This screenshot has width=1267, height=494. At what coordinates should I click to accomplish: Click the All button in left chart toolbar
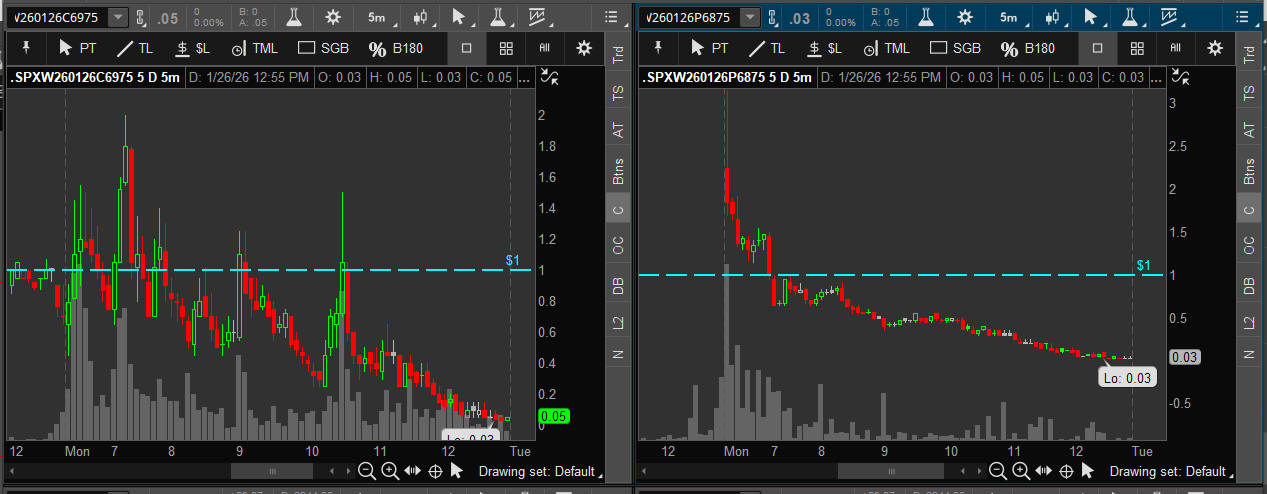(545, 48)
